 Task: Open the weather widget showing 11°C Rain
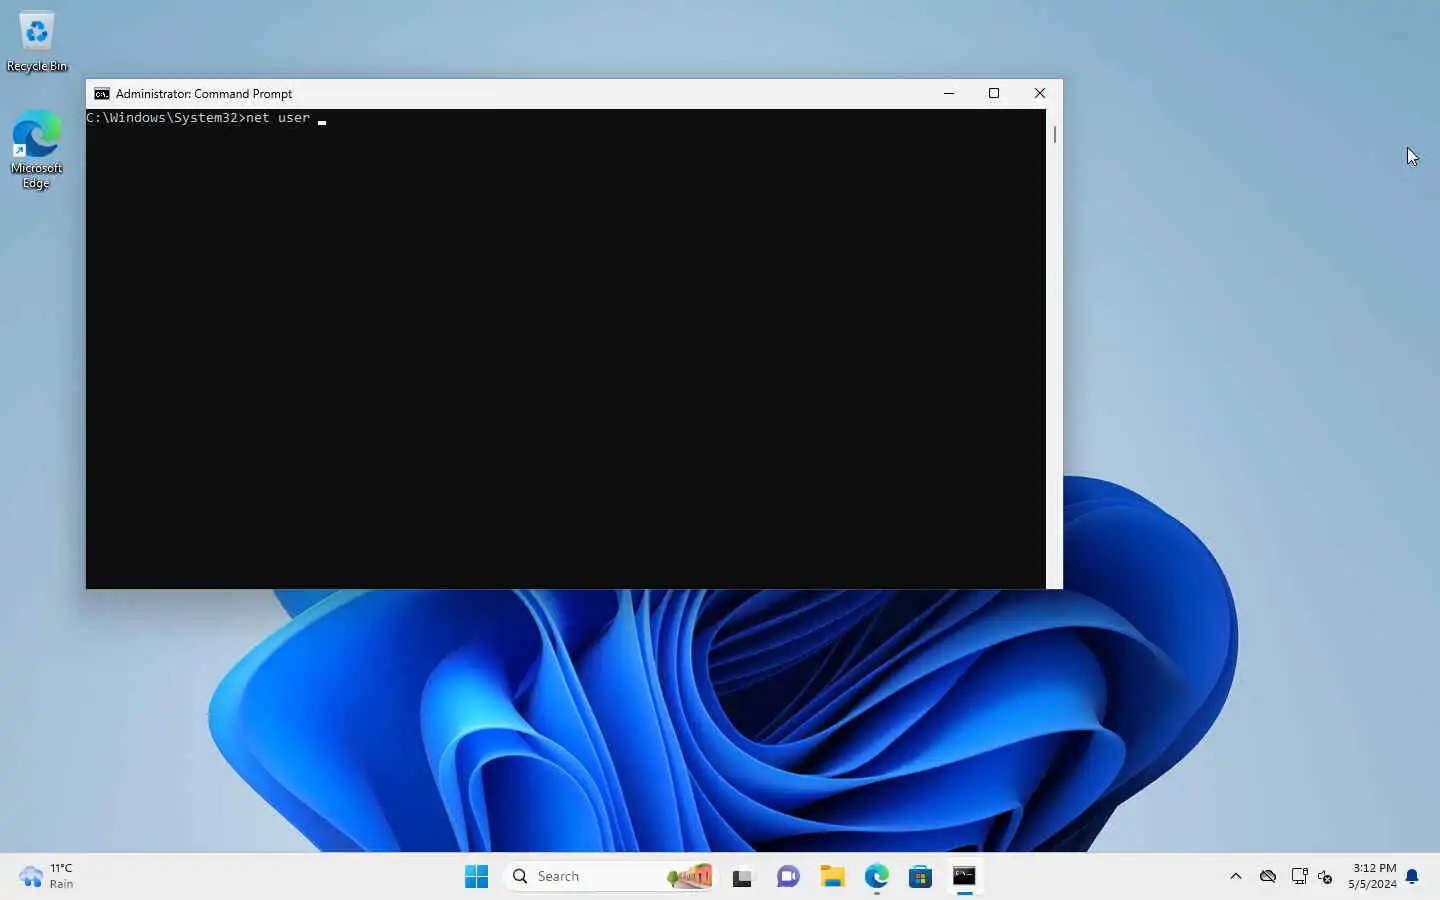coord(47,876)
